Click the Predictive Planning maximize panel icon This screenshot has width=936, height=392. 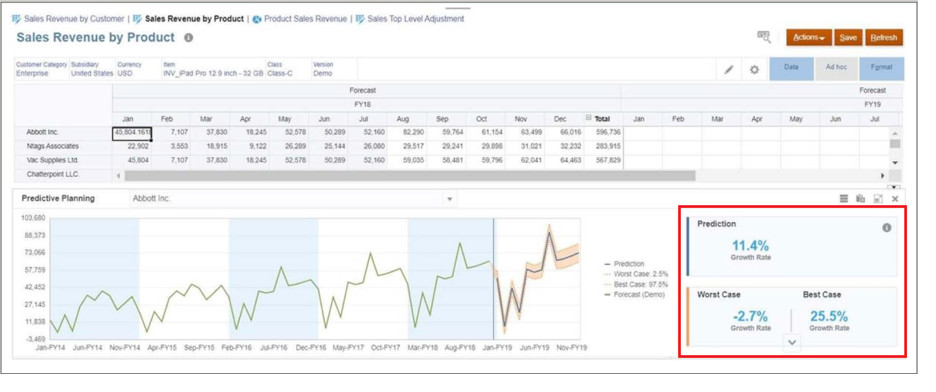878,199
